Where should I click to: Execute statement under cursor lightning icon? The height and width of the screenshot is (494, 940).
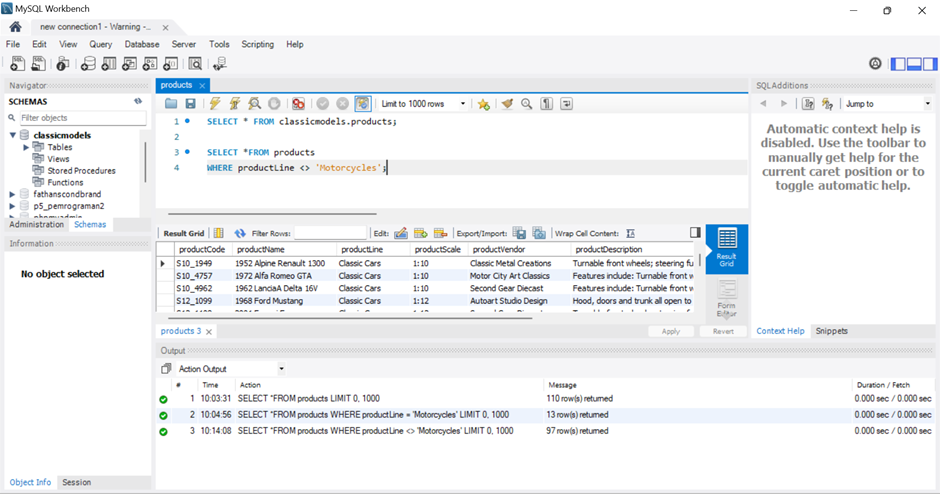point(234,104)
